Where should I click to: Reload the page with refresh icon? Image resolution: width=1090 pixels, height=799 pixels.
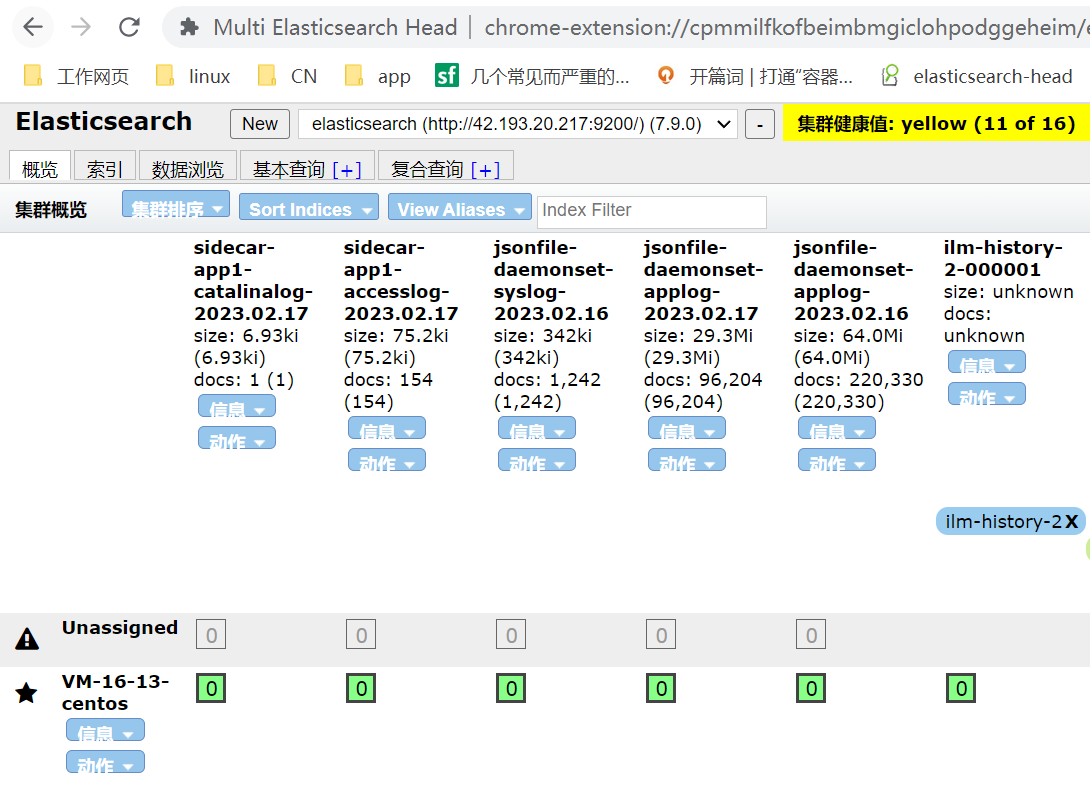(129, 27)
